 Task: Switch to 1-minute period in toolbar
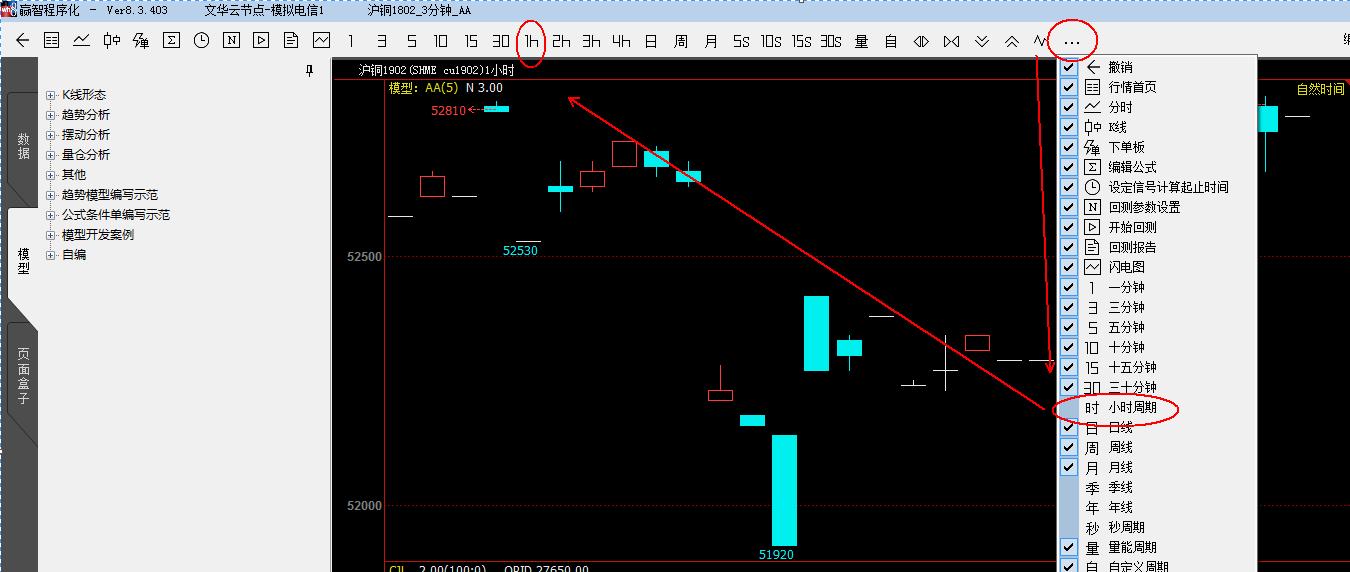(x=351, y=41)
